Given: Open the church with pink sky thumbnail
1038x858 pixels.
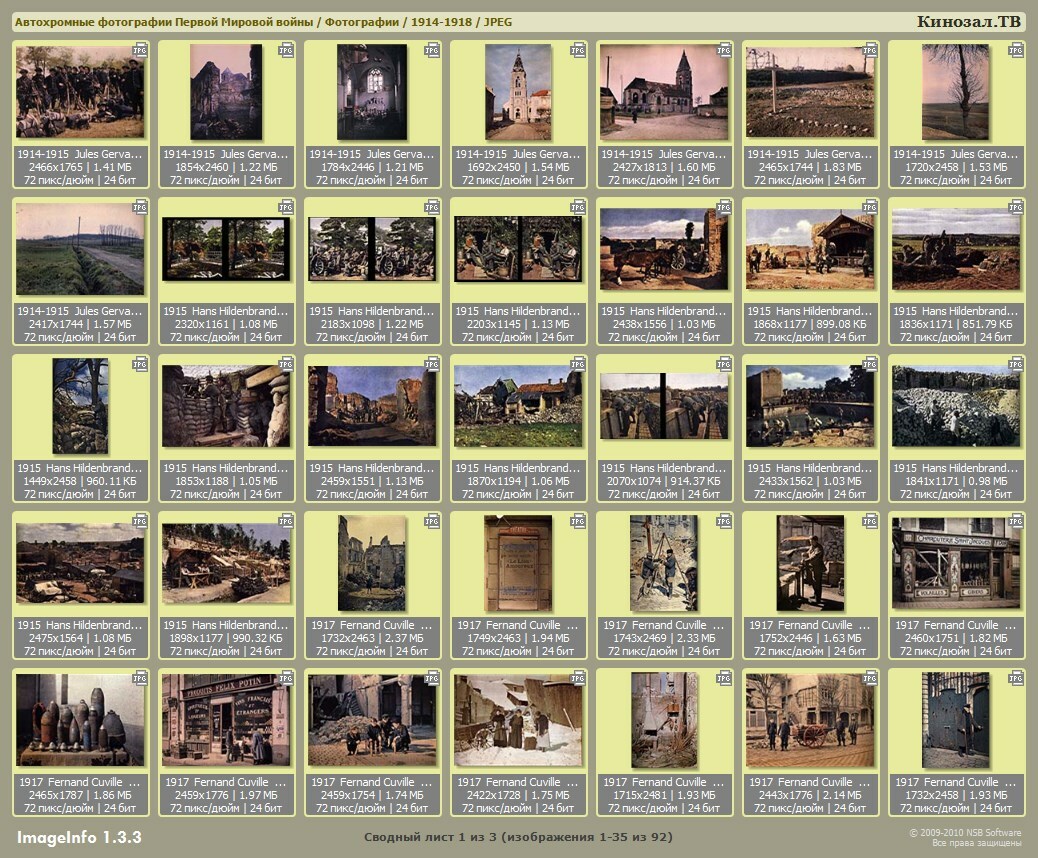Looking at the screenshot, I should (664, 92).
